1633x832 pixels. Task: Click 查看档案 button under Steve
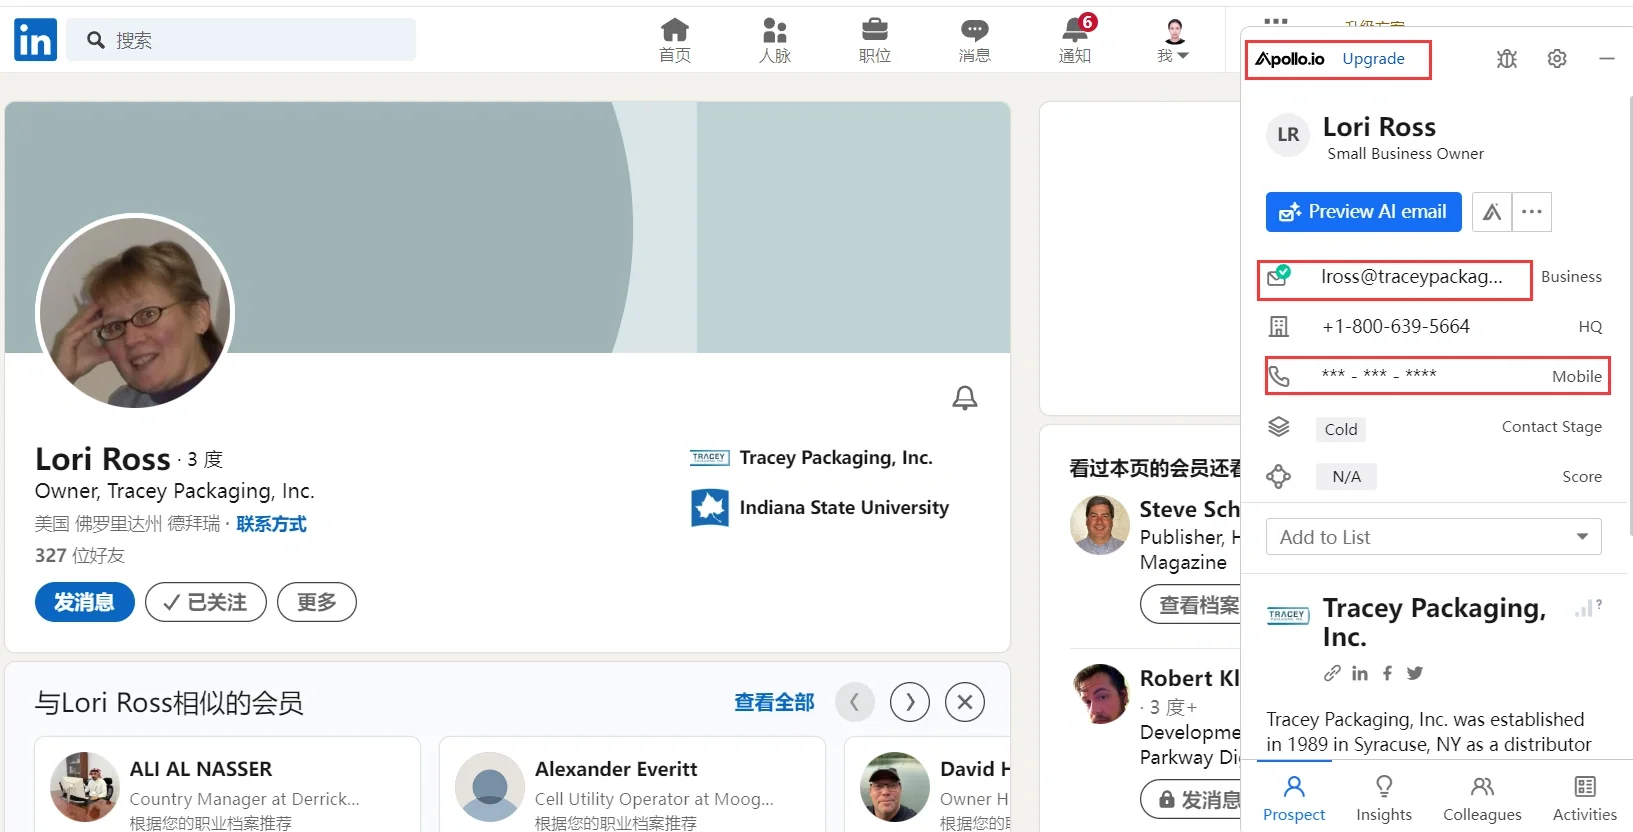point(1192,605)
